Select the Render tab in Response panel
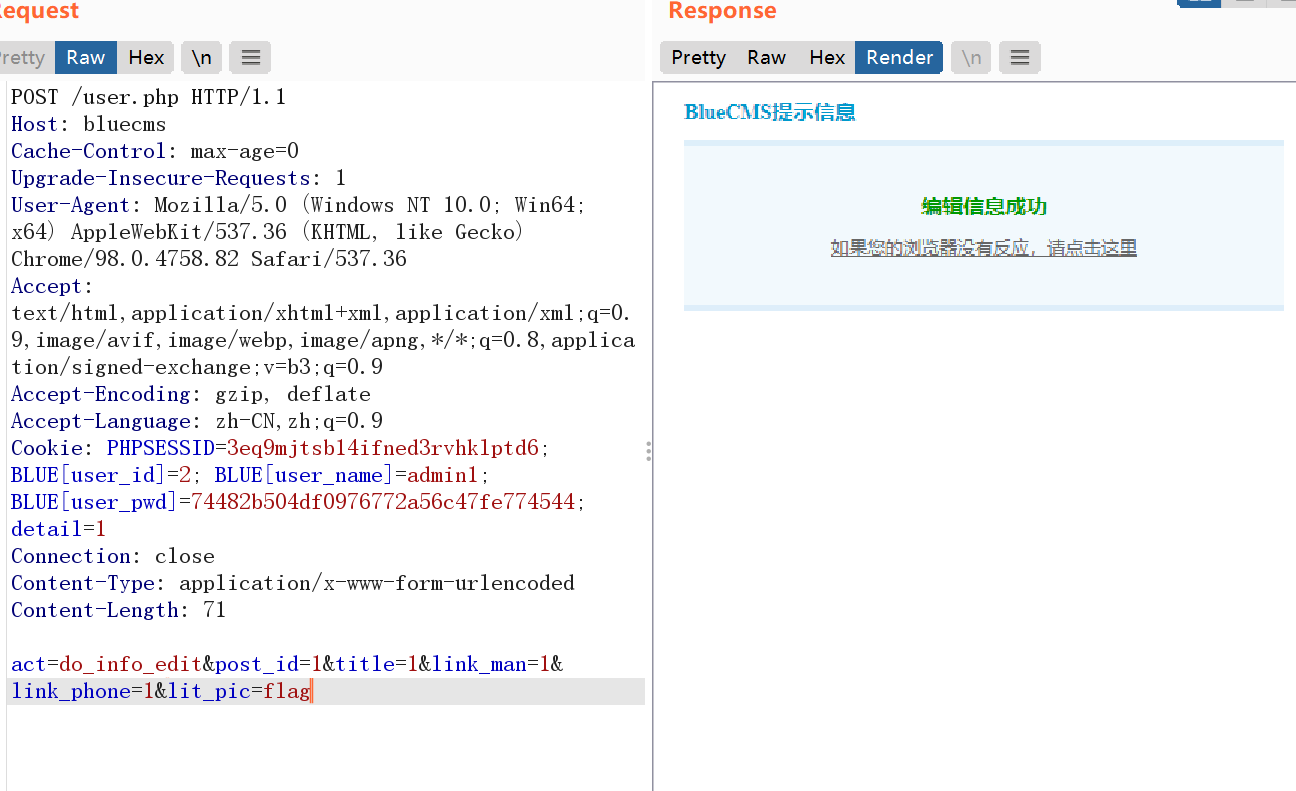This screenshot has height=791, width=1296. point(900,57)
